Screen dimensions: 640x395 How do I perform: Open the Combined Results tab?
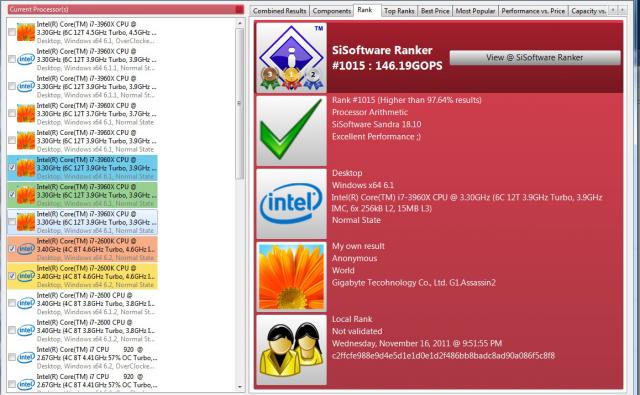(280, 11)
